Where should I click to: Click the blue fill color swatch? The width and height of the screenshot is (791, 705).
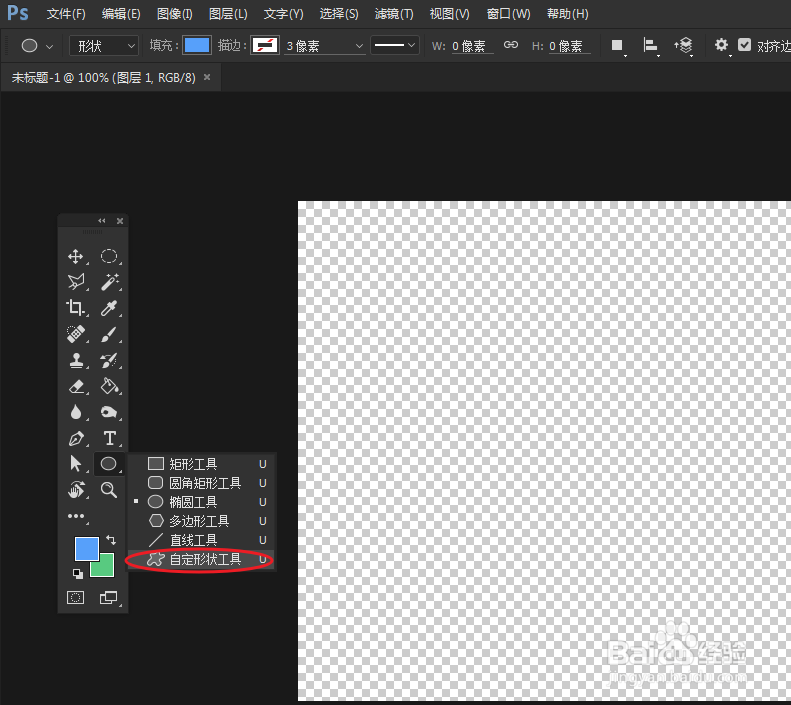pyautogui.click(x=197, y=45)
